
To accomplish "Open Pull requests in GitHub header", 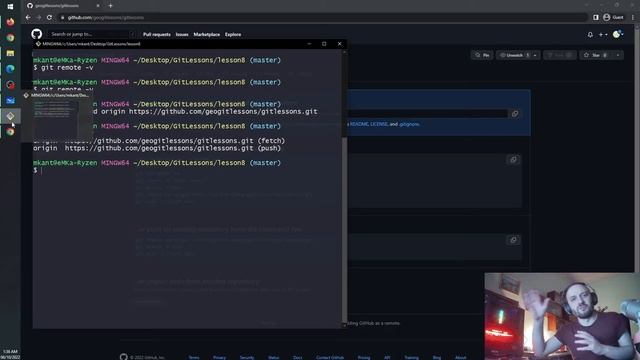I will (x=157, y=35).
